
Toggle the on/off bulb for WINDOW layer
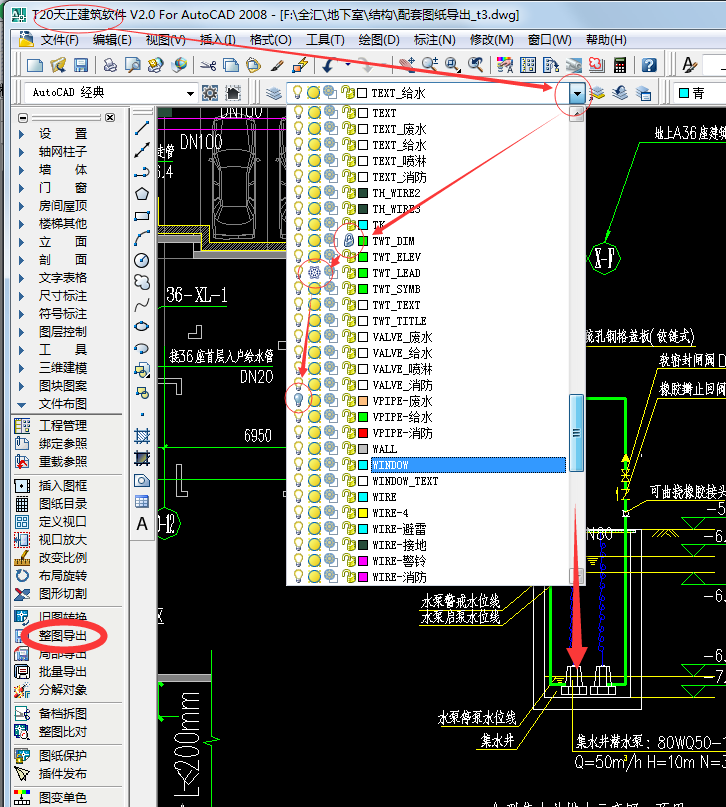pyautogui.click(x=298, y=464)
